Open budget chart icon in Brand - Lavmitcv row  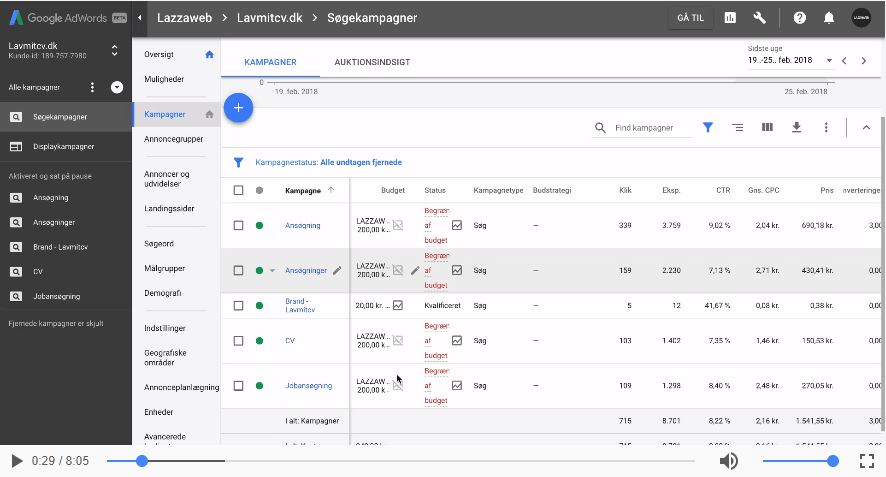pos(398,305)
